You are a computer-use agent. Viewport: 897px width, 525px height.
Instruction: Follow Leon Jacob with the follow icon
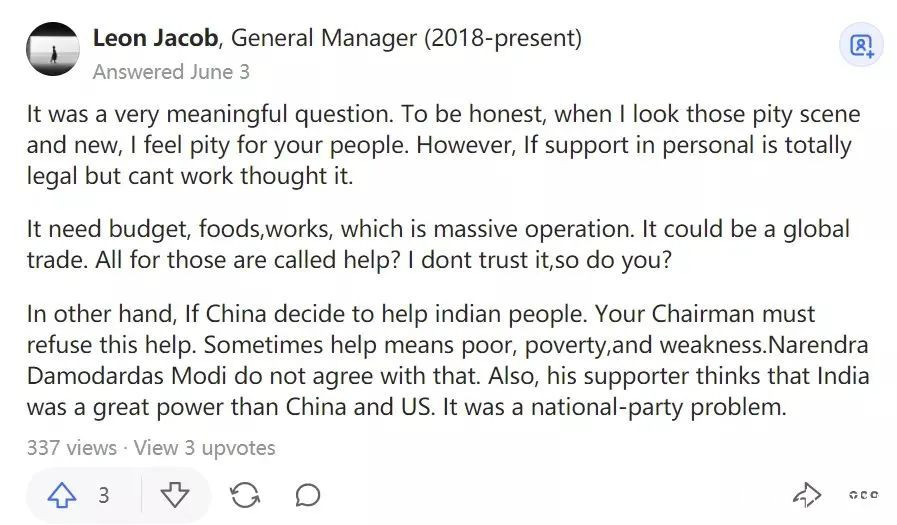[861, 46]
